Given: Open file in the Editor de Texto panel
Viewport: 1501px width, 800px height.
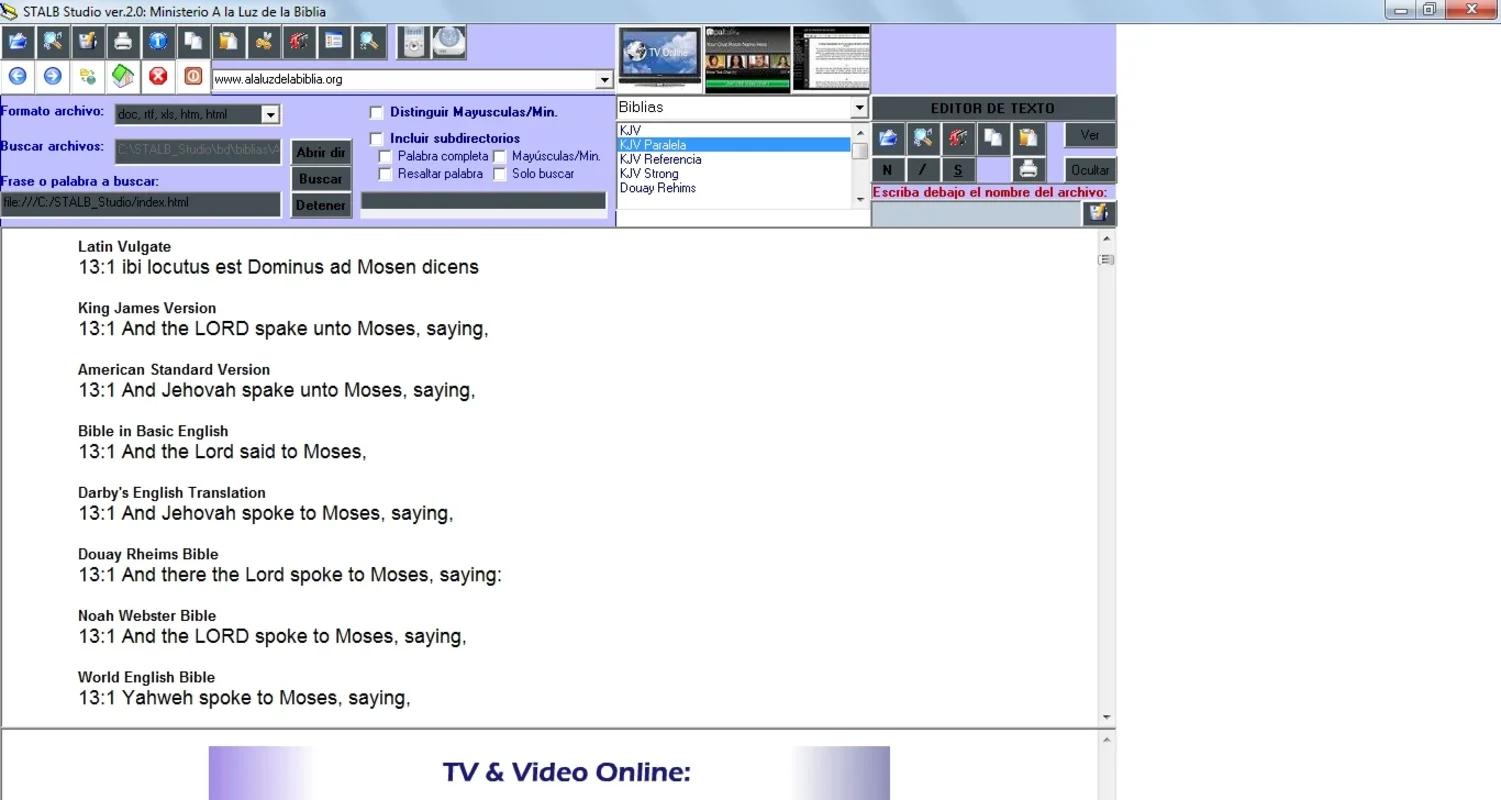Looking at the screenshot, I should tap(888, 138).
